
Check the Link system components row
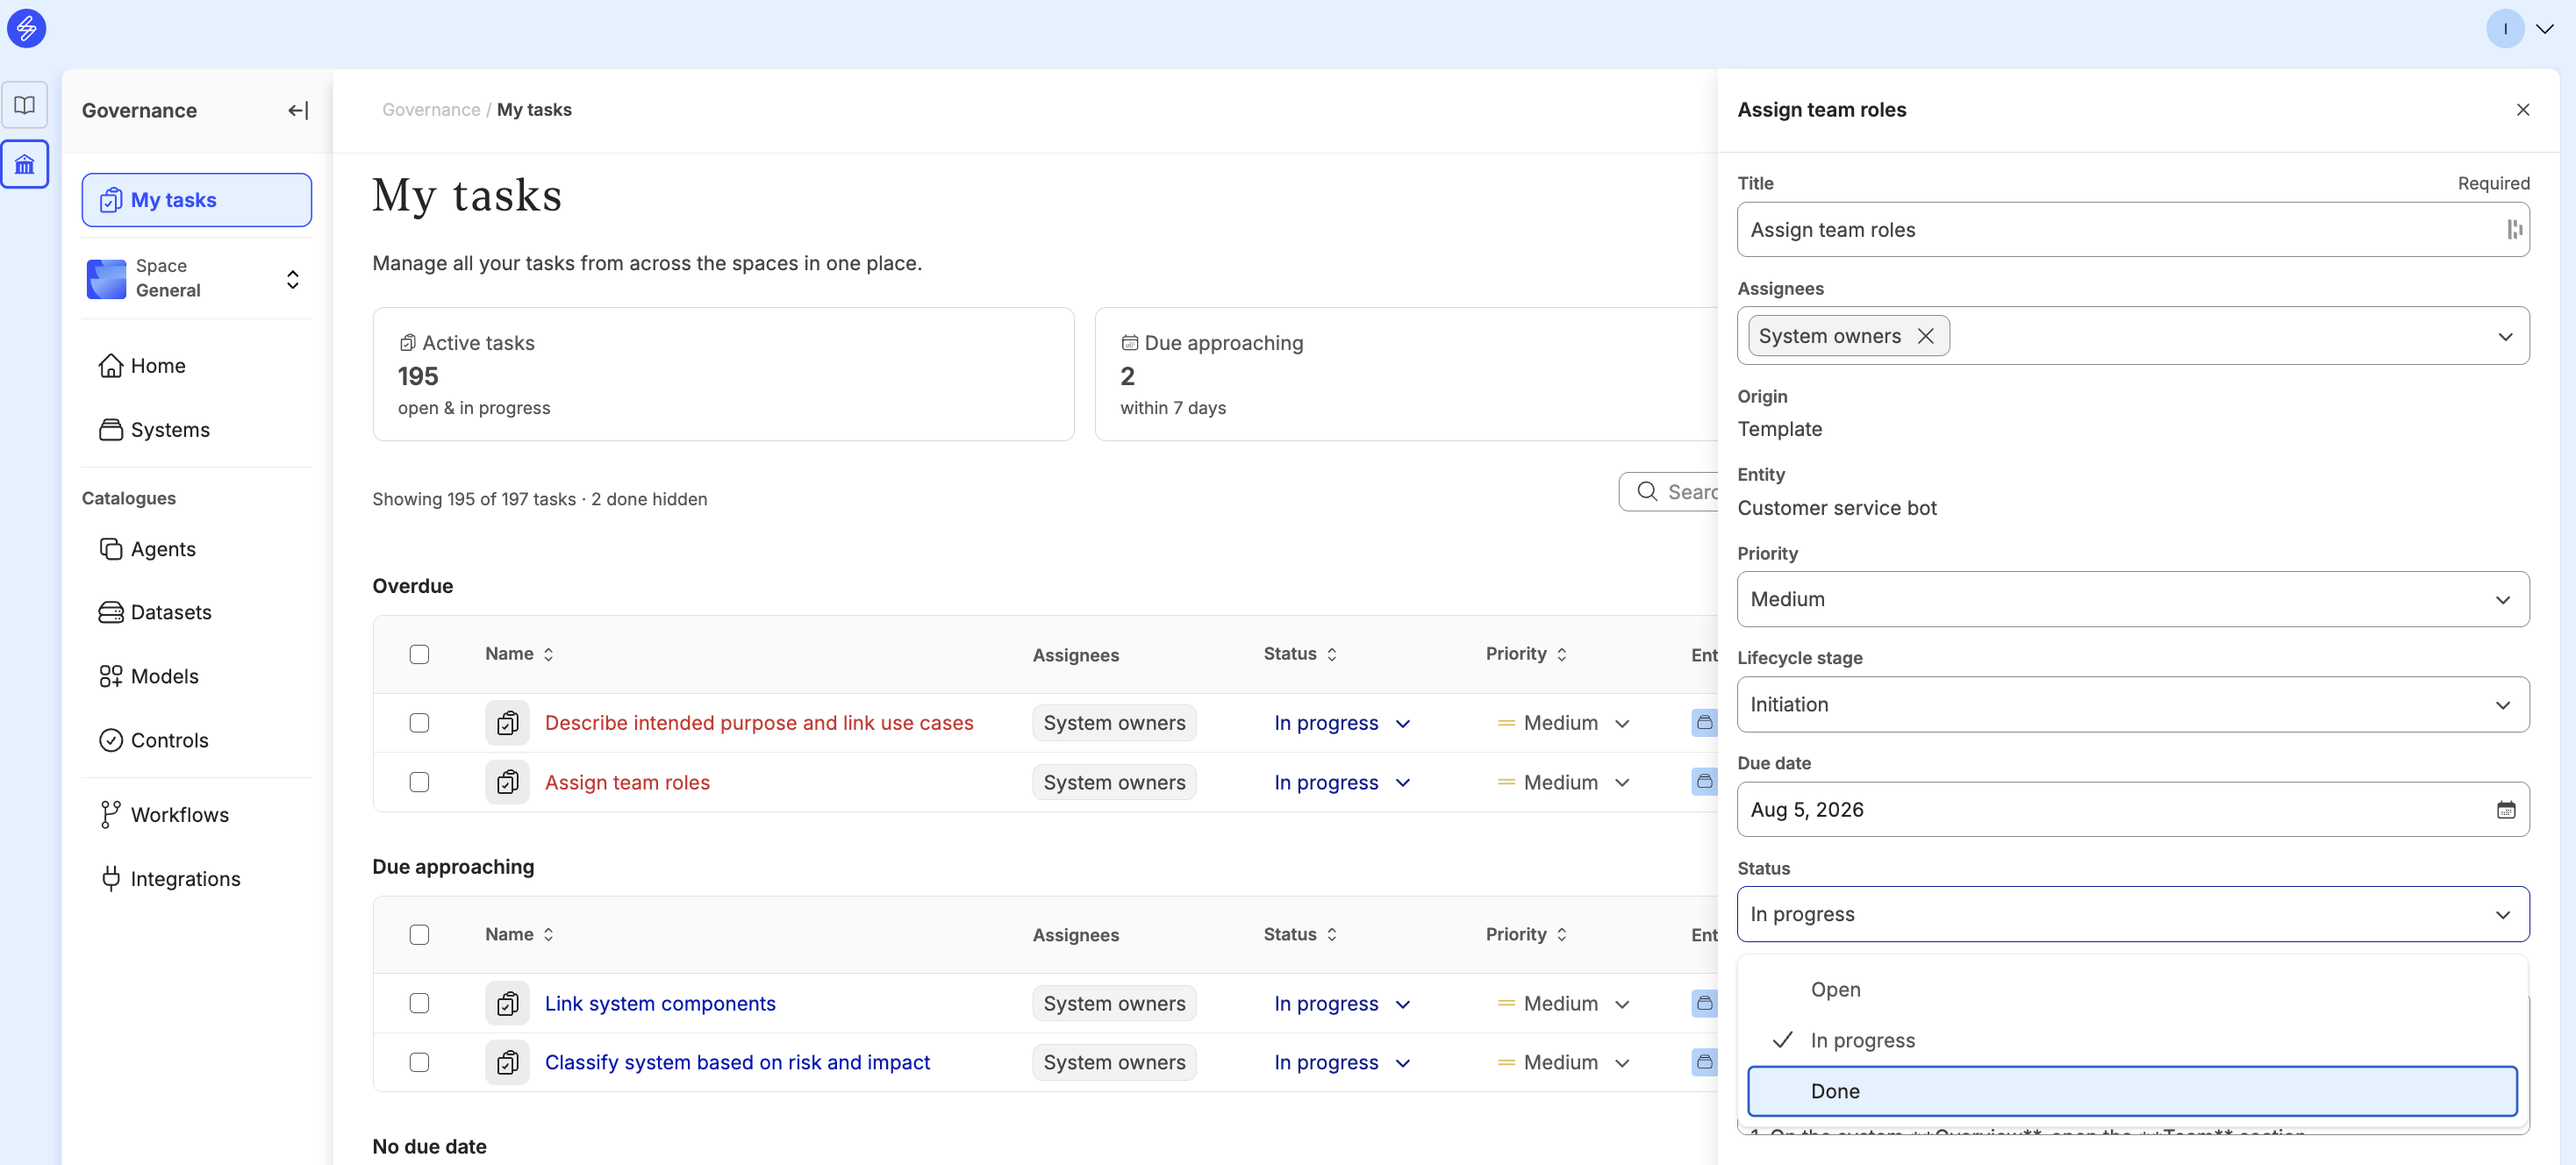[419, 1003]
